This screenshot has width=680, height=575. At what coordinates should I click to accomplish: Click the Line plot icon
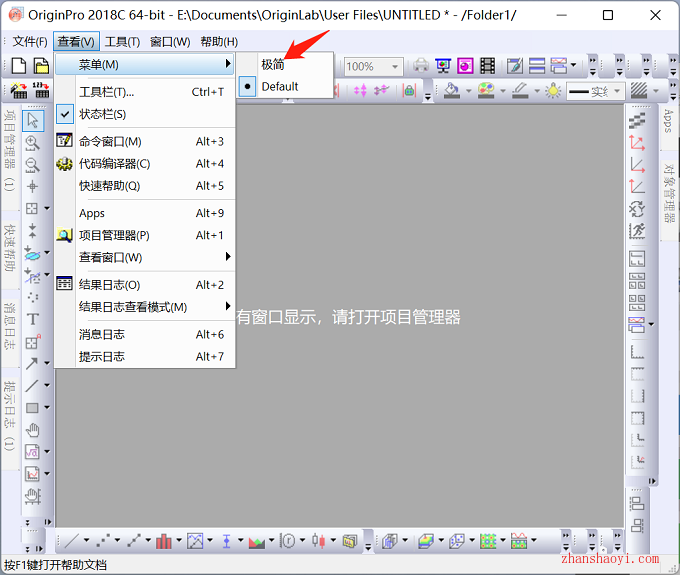tap(71, 540)
